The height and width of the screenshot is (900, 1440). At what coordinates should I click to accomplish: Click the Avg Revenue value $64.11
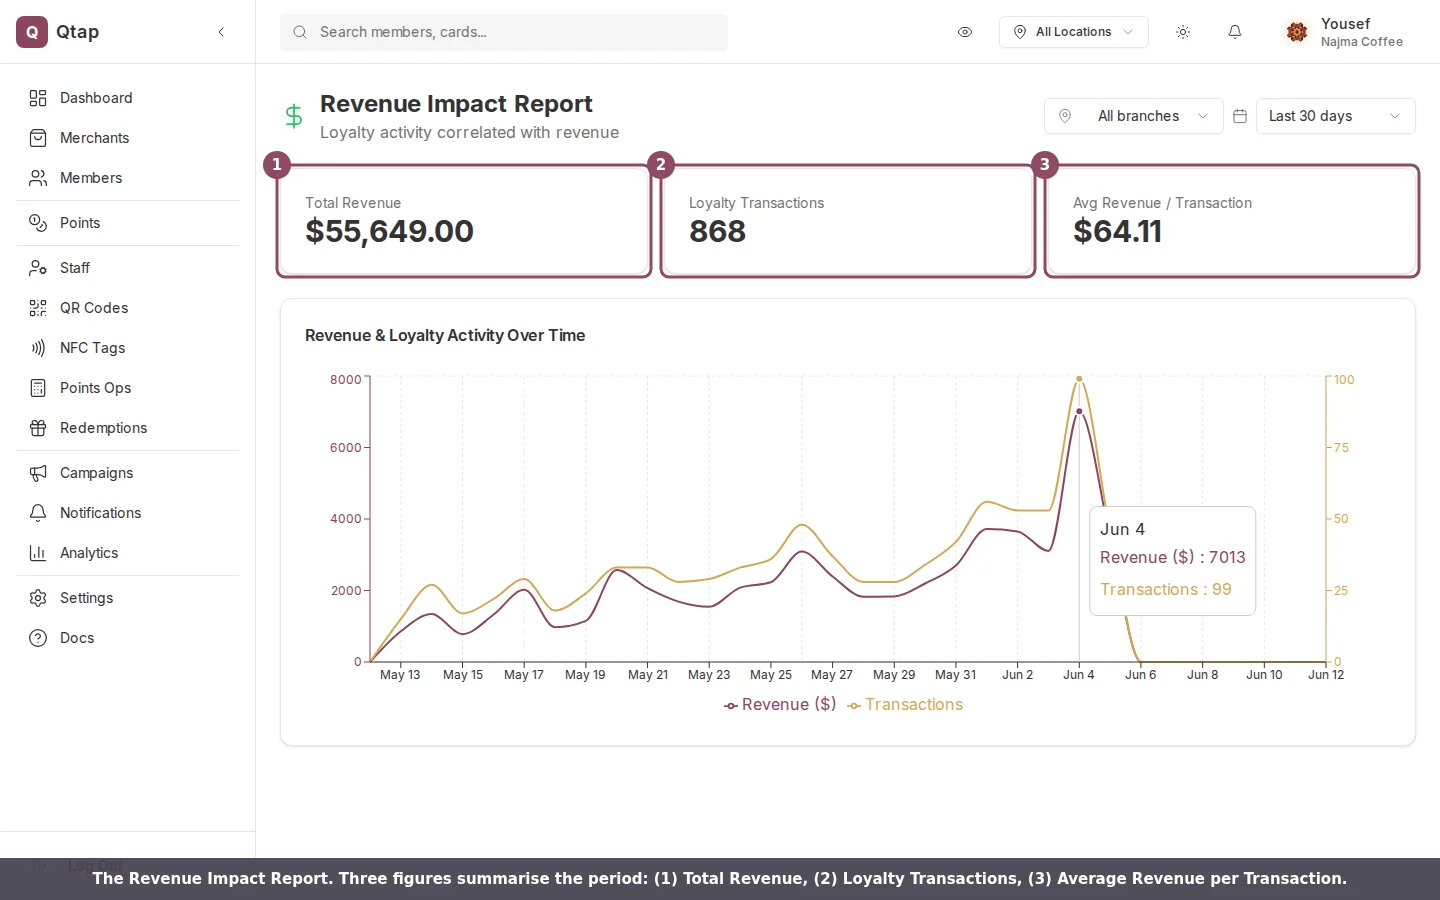tap(1117, 231)
